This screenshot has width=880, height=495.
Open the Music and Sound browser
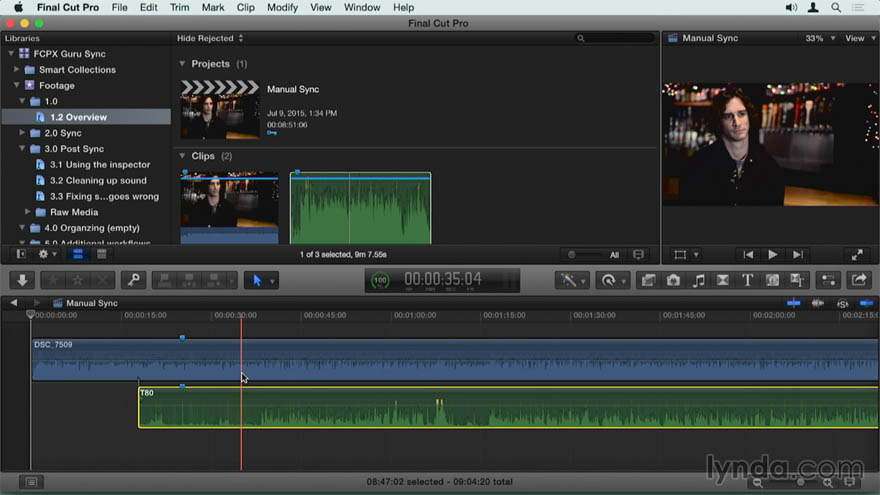(x=698, y=280)
